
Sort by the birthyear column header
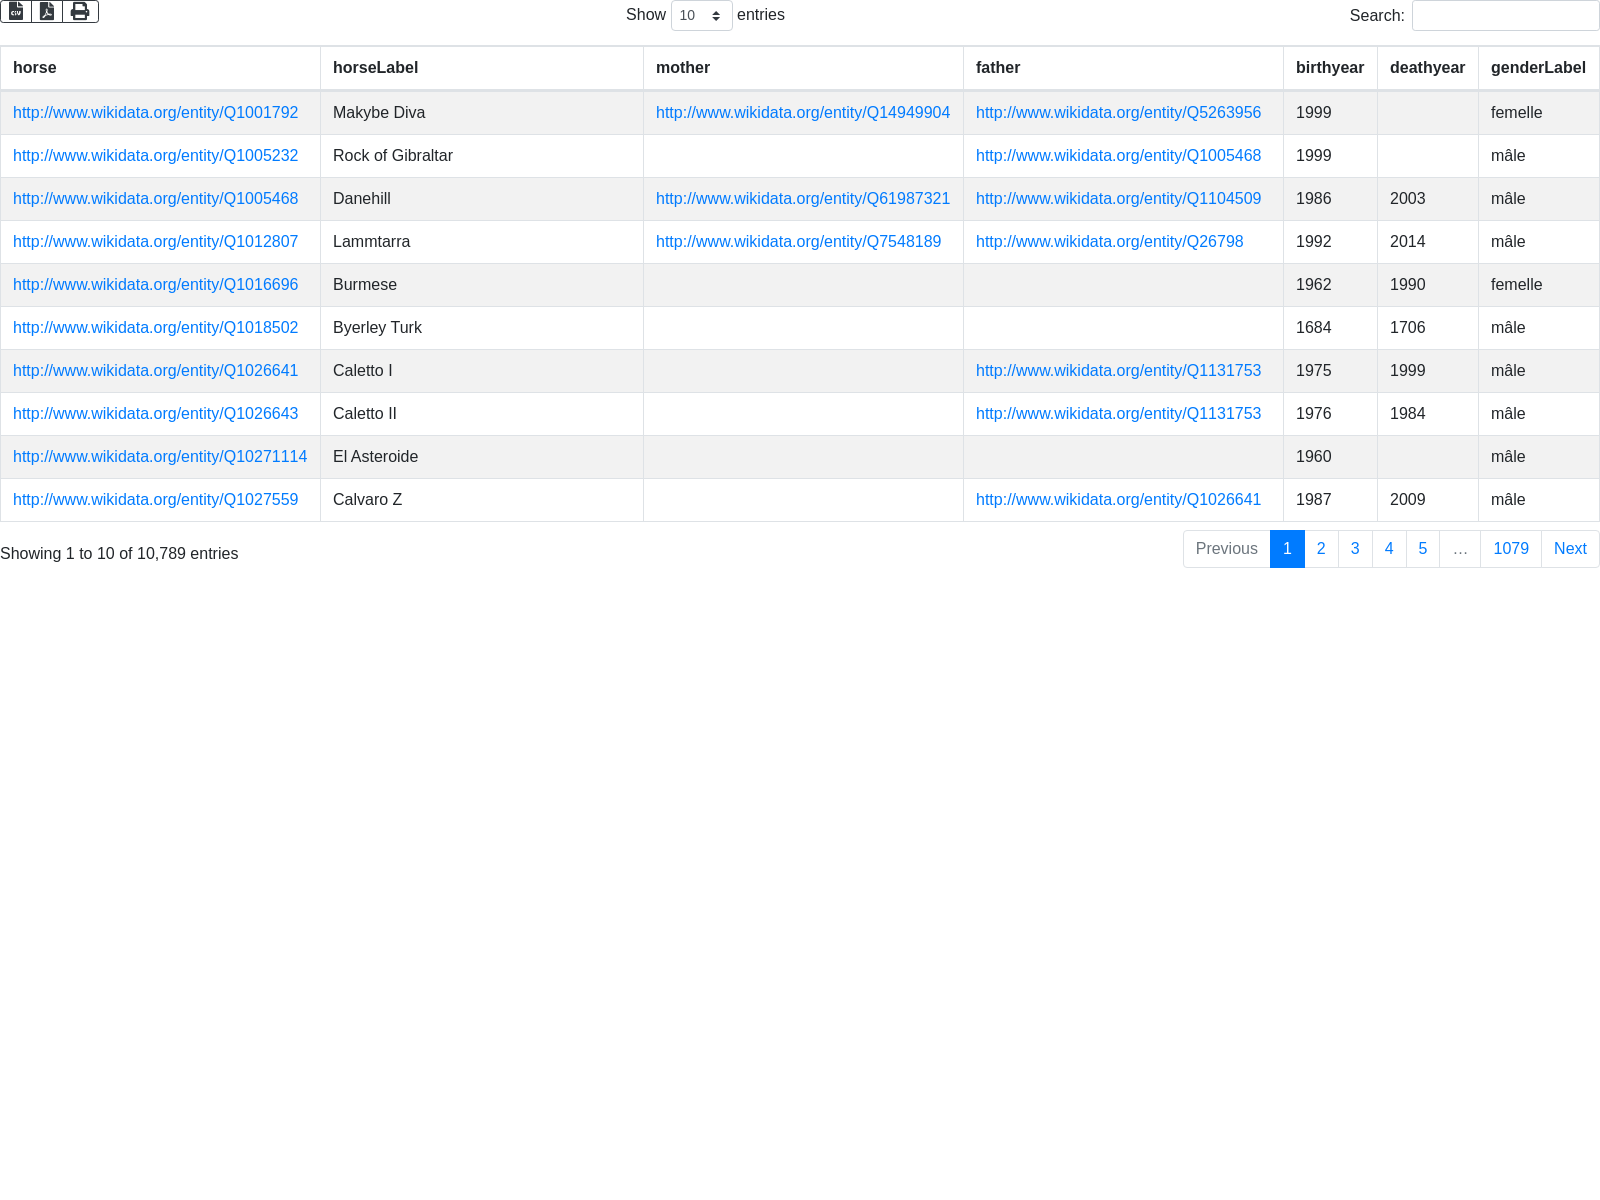pos(1329,68)
